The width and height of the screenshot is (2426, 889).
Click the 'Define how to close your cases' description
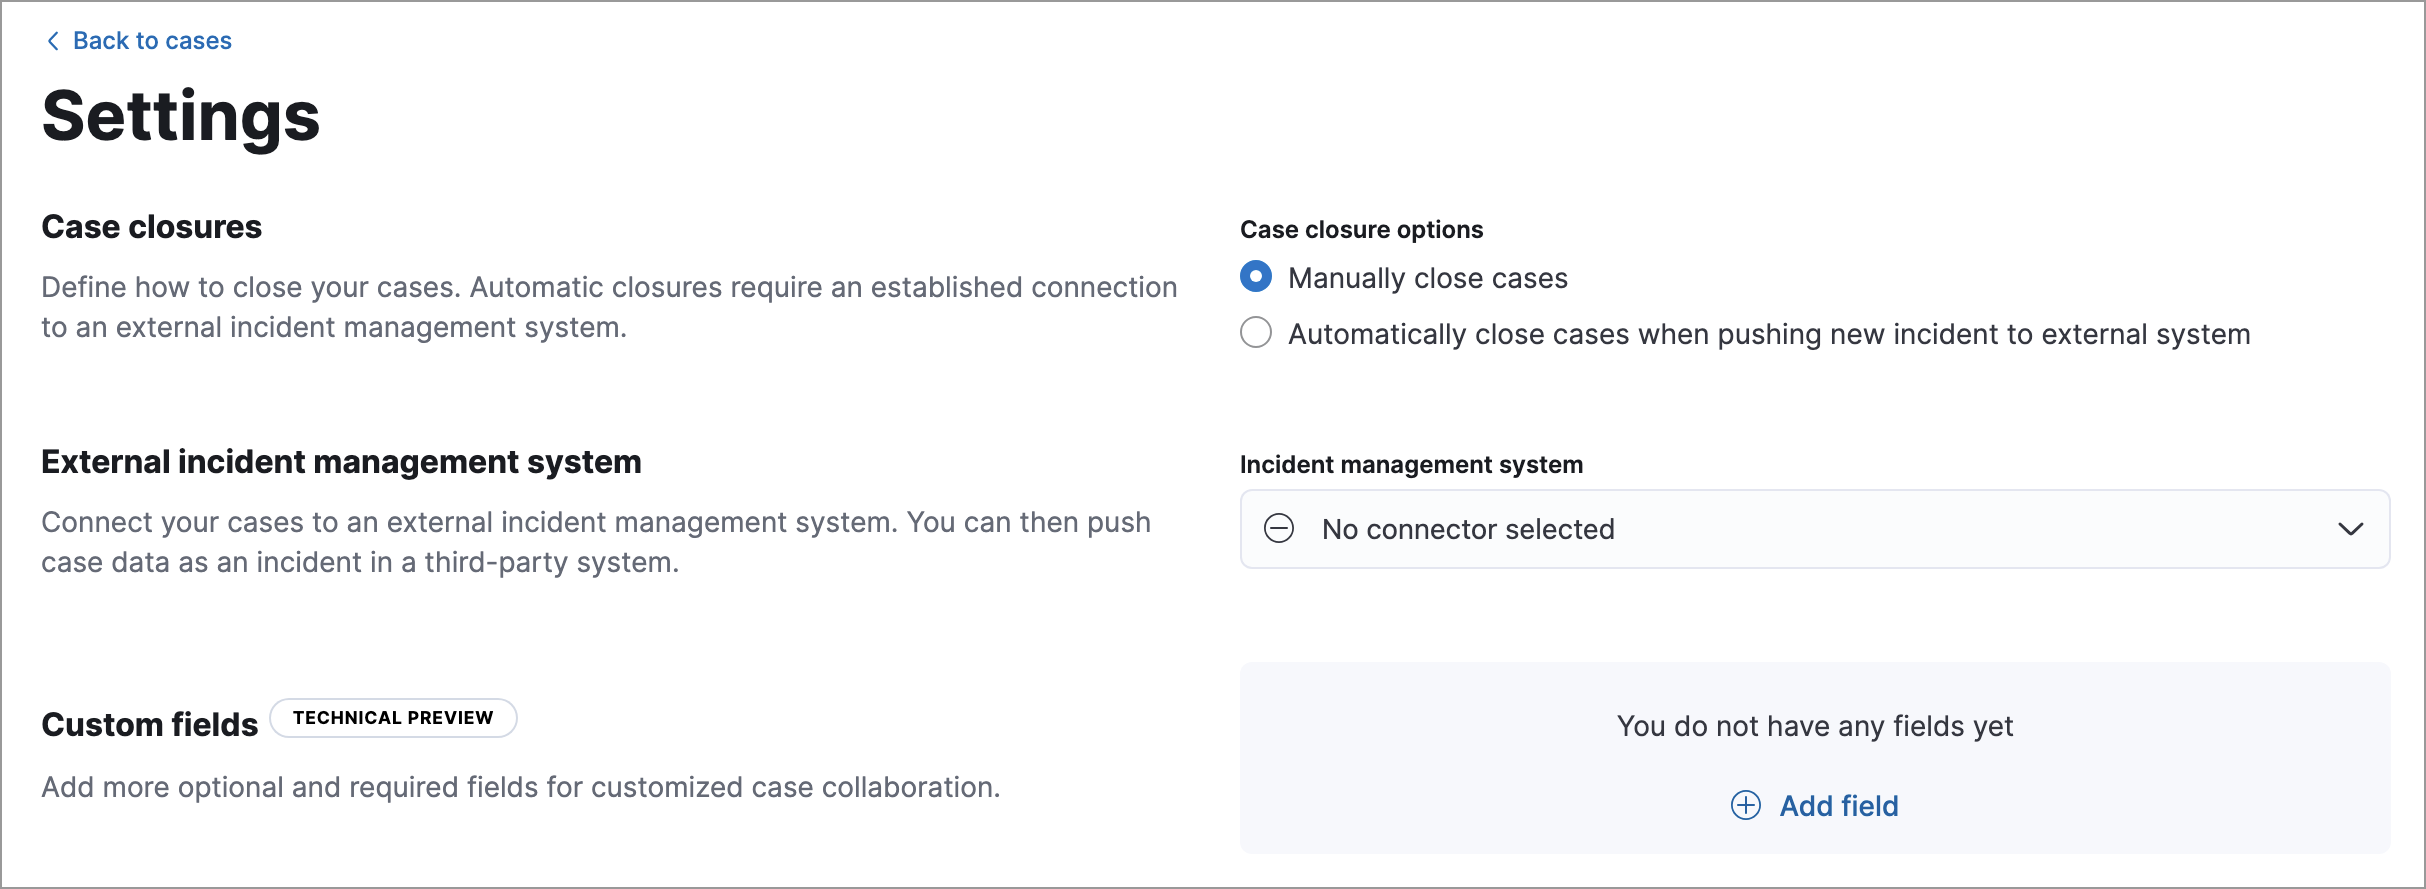pos(609,307)
